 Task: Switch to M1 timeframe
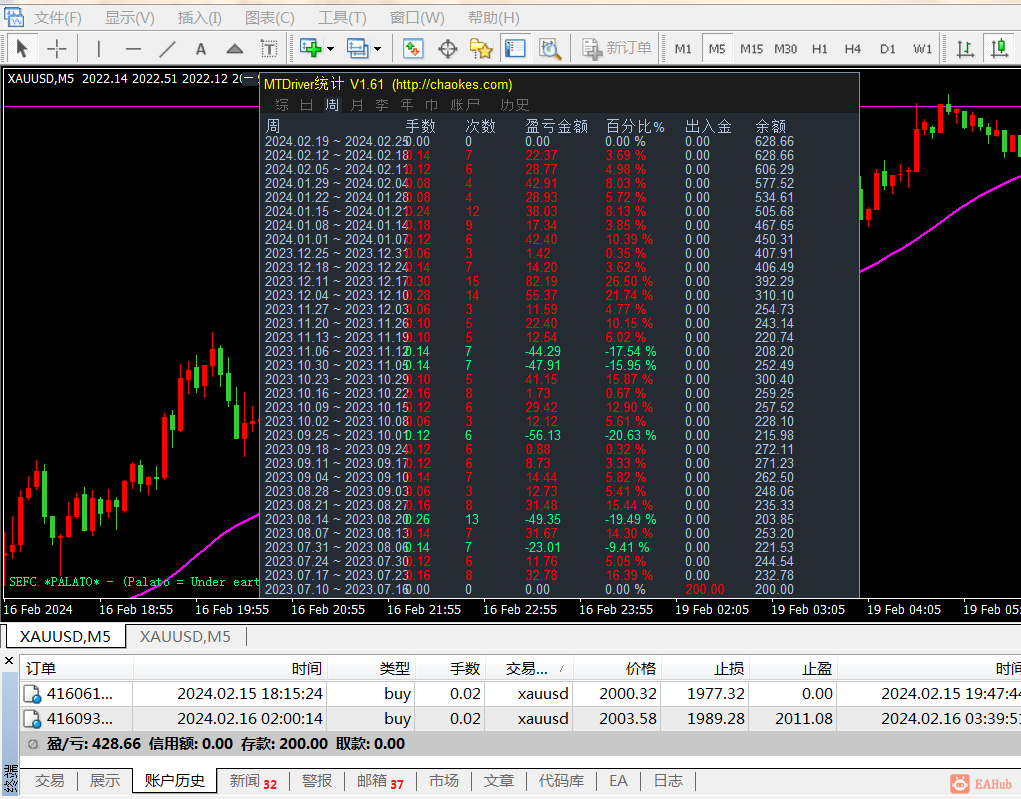[683, 49]
